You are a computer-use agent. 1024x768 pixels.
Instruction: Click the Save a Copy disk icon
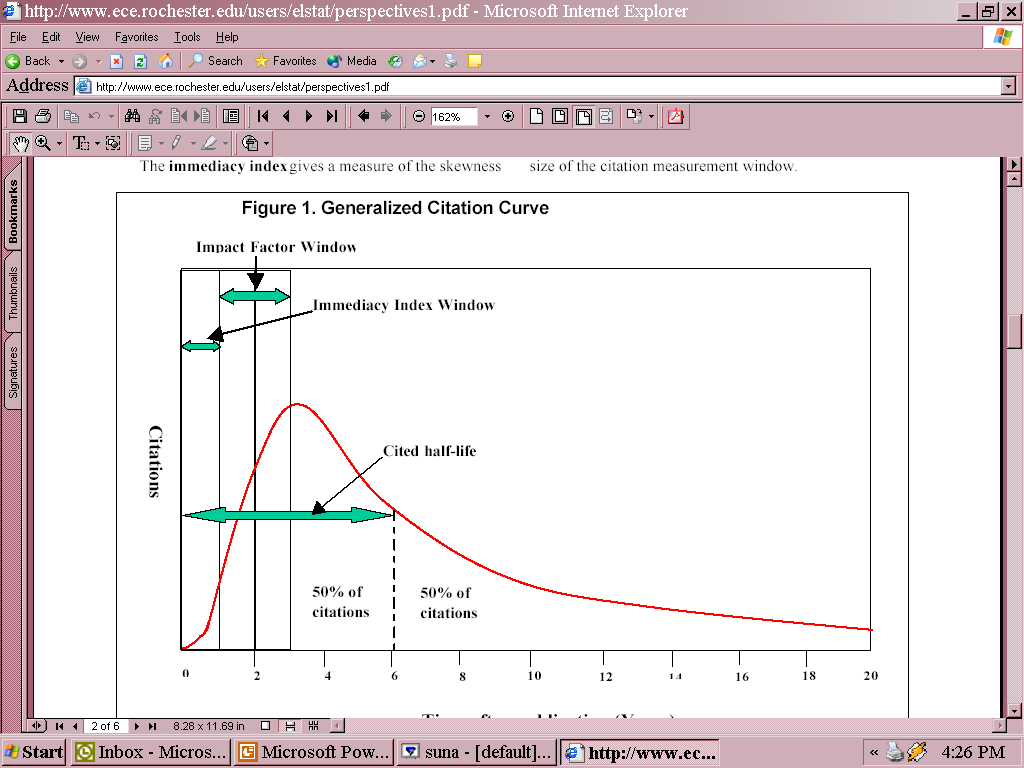click(x=20, y=116)
